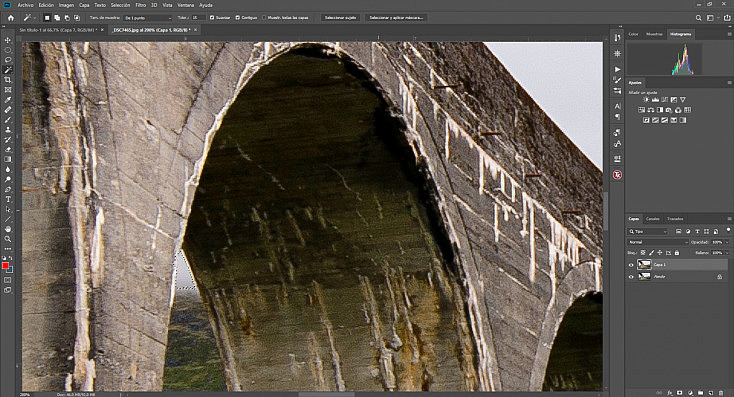Image resolution: width=734 pixels, height=397 pixels.
Task: Switch to the Canales tab
Action: point(653,219)
